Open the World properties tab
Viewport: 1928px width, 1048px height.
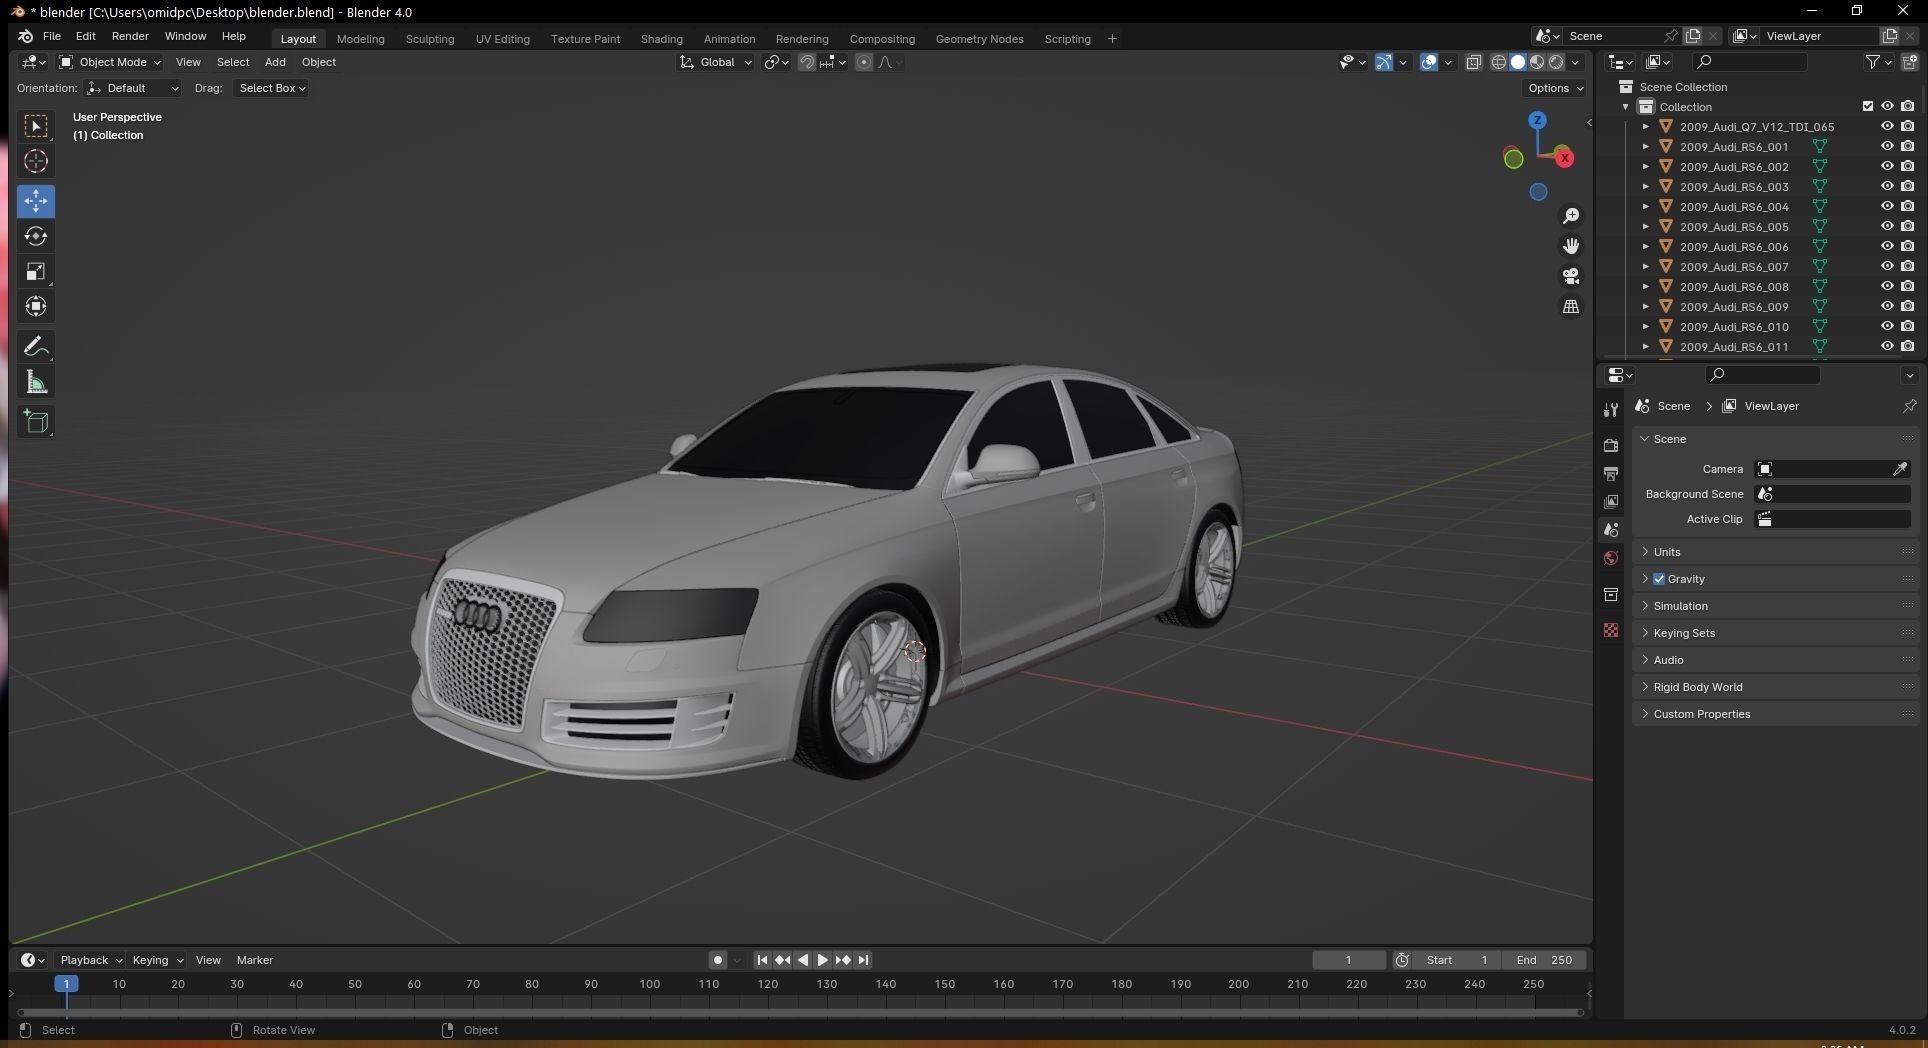[x=1611, y=558]
